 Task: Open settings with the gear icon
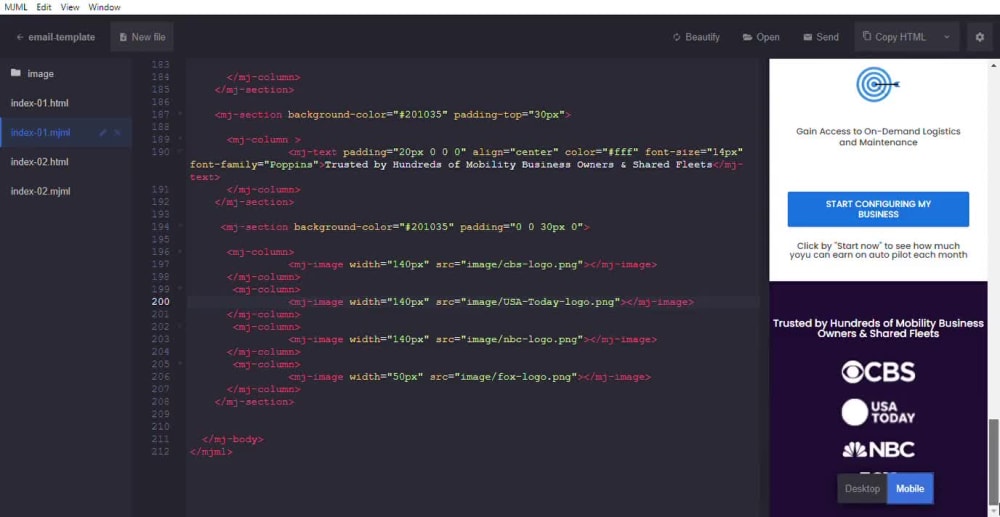pos(980,37)
